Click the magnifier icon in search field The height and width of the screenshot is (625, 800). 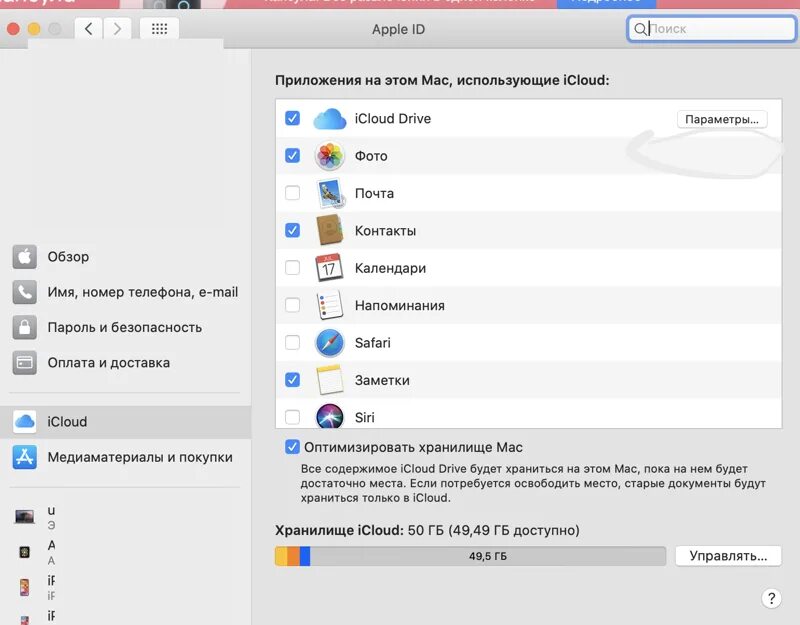(x=639, y=29)
